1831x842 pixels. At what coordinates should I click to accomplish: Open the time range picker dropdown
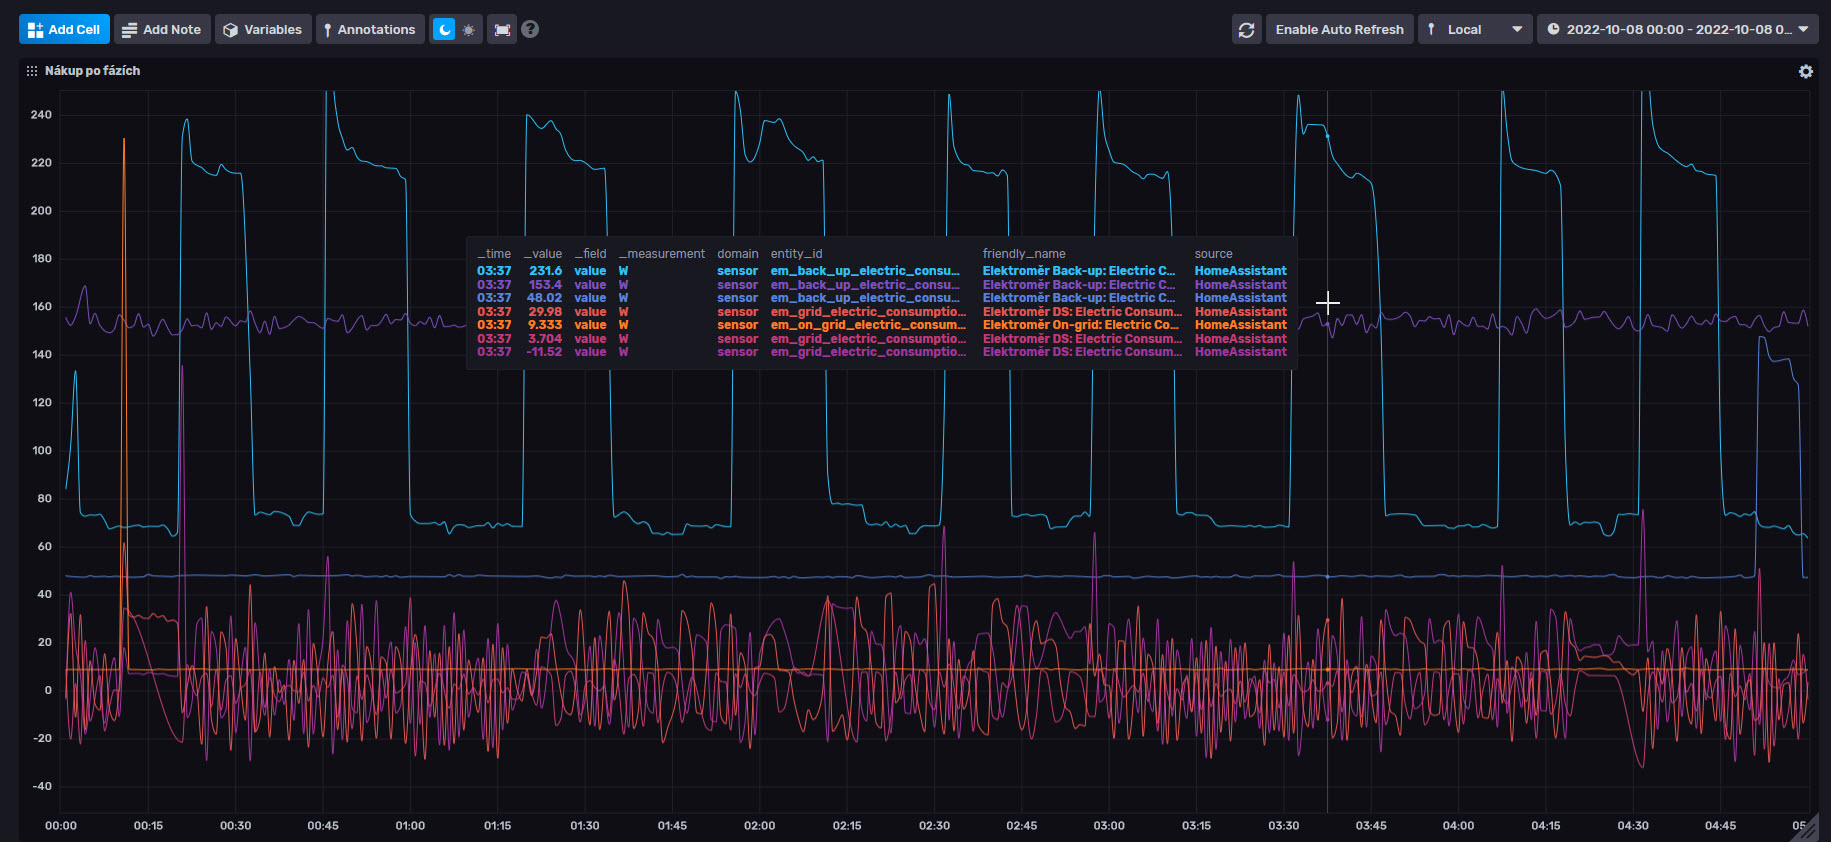(x=1677, y=29)
